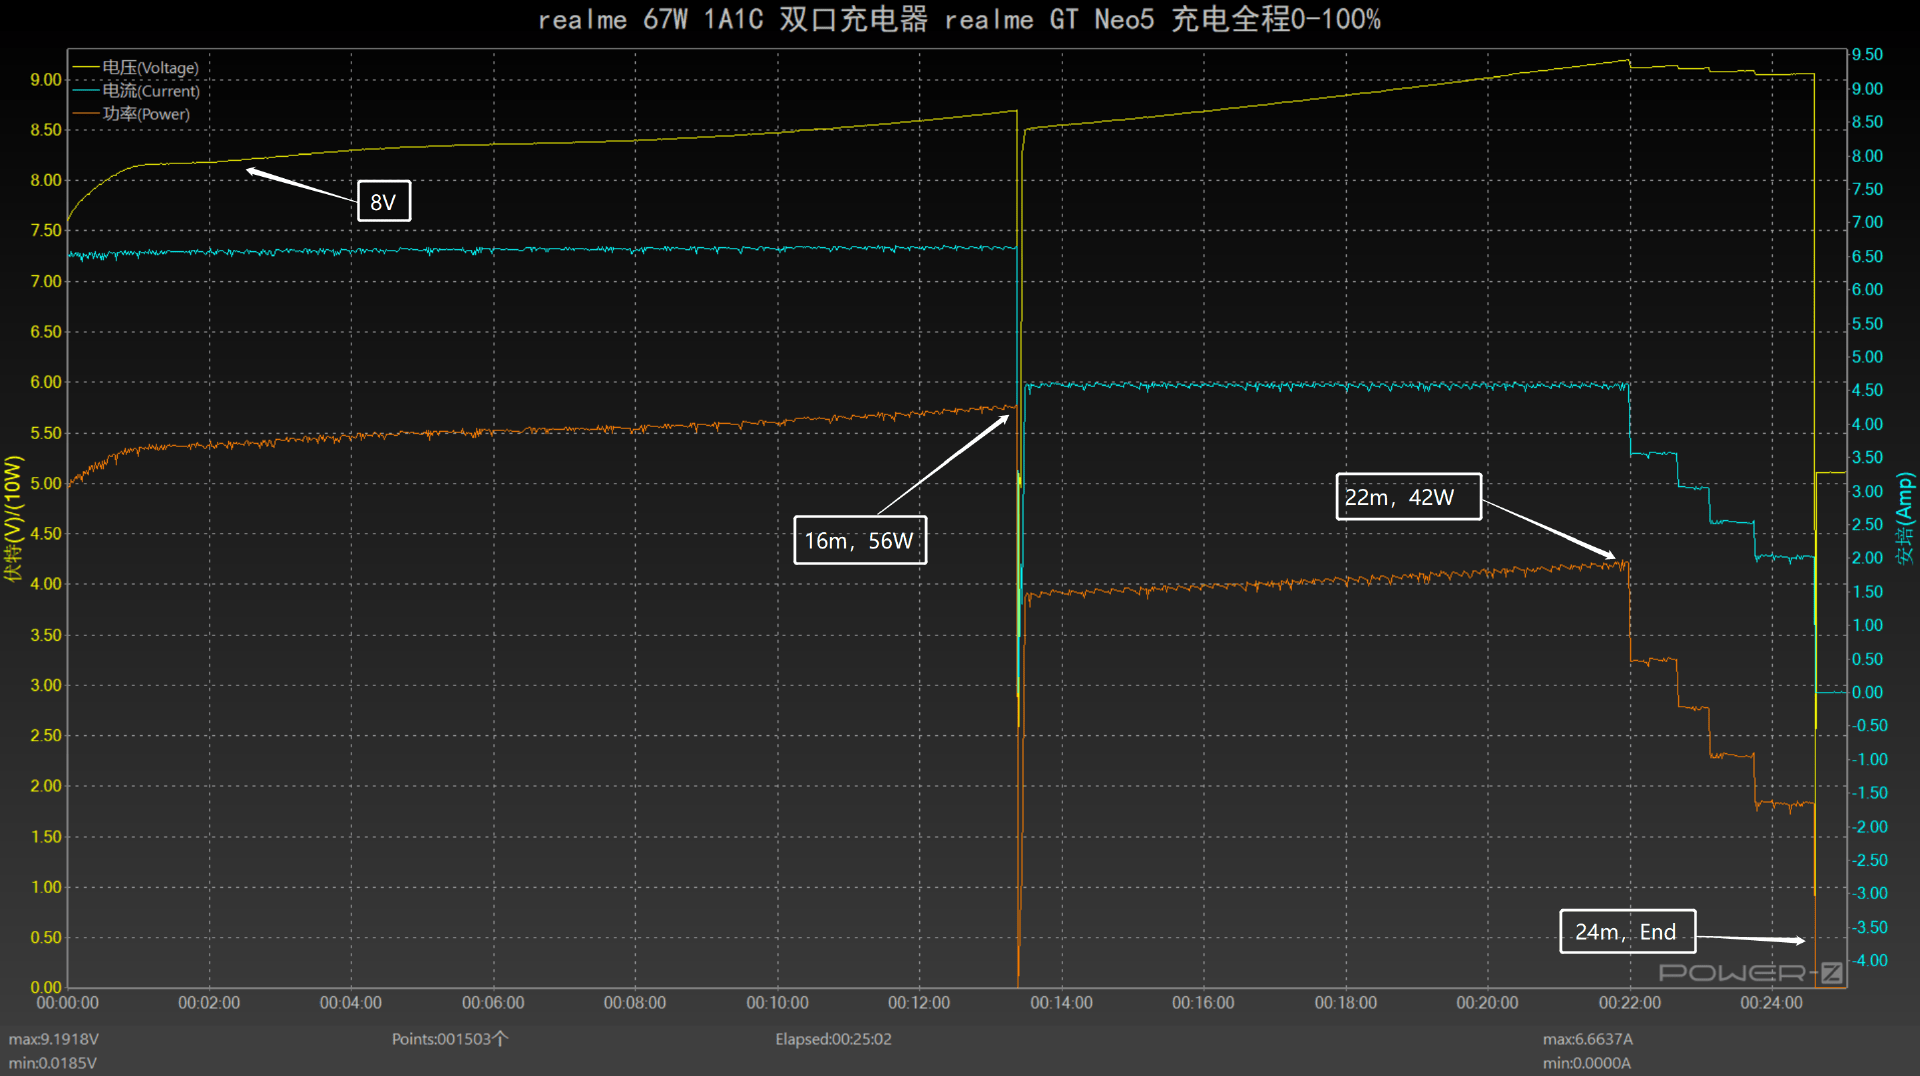
Task: Click the 00:00:00 time axis label
Action: point(67,1003)
